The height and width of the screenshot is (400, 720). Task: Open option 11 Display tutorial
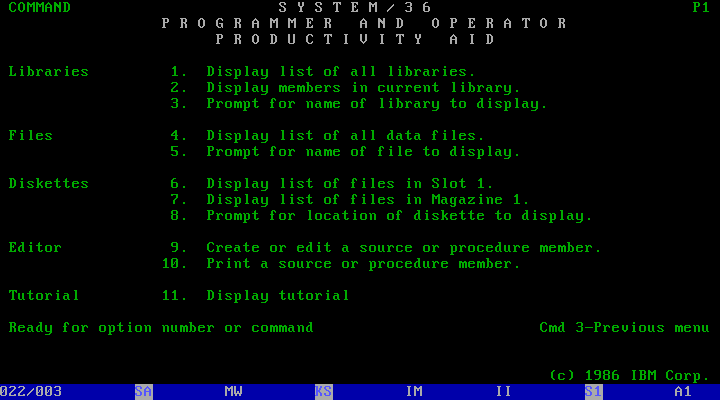[278, 296]
